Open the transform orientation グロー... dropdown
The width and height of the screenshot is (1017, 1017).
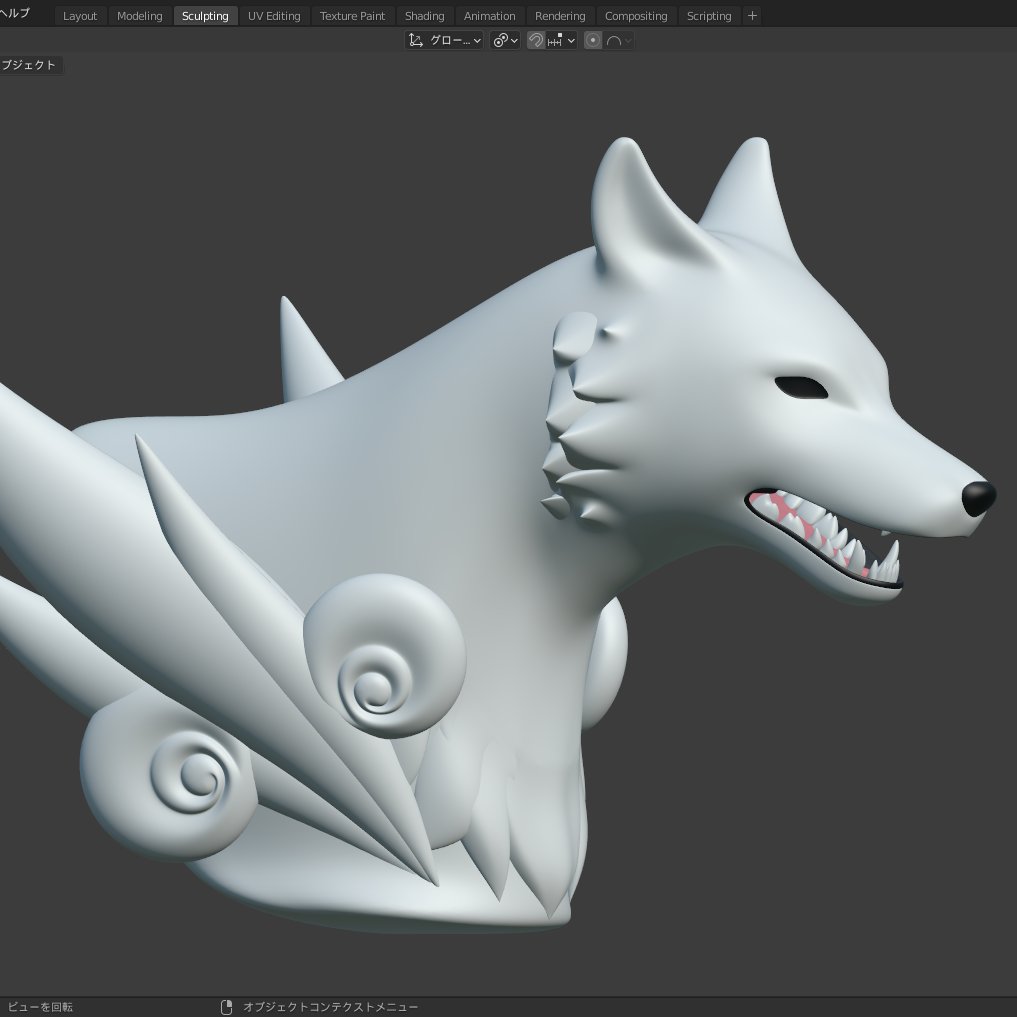[x=444, y=40]
